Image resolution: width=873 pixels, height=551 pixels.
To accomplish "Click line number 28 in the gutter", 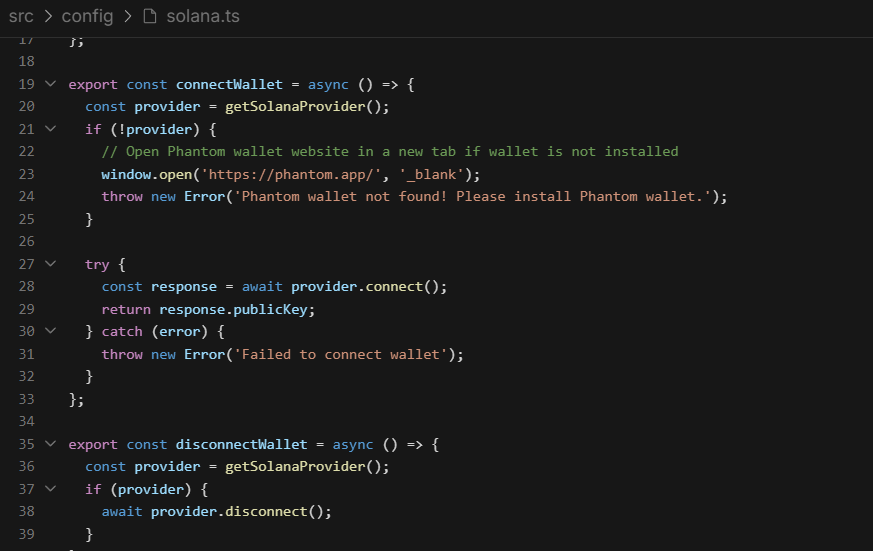I will [26, 287].
